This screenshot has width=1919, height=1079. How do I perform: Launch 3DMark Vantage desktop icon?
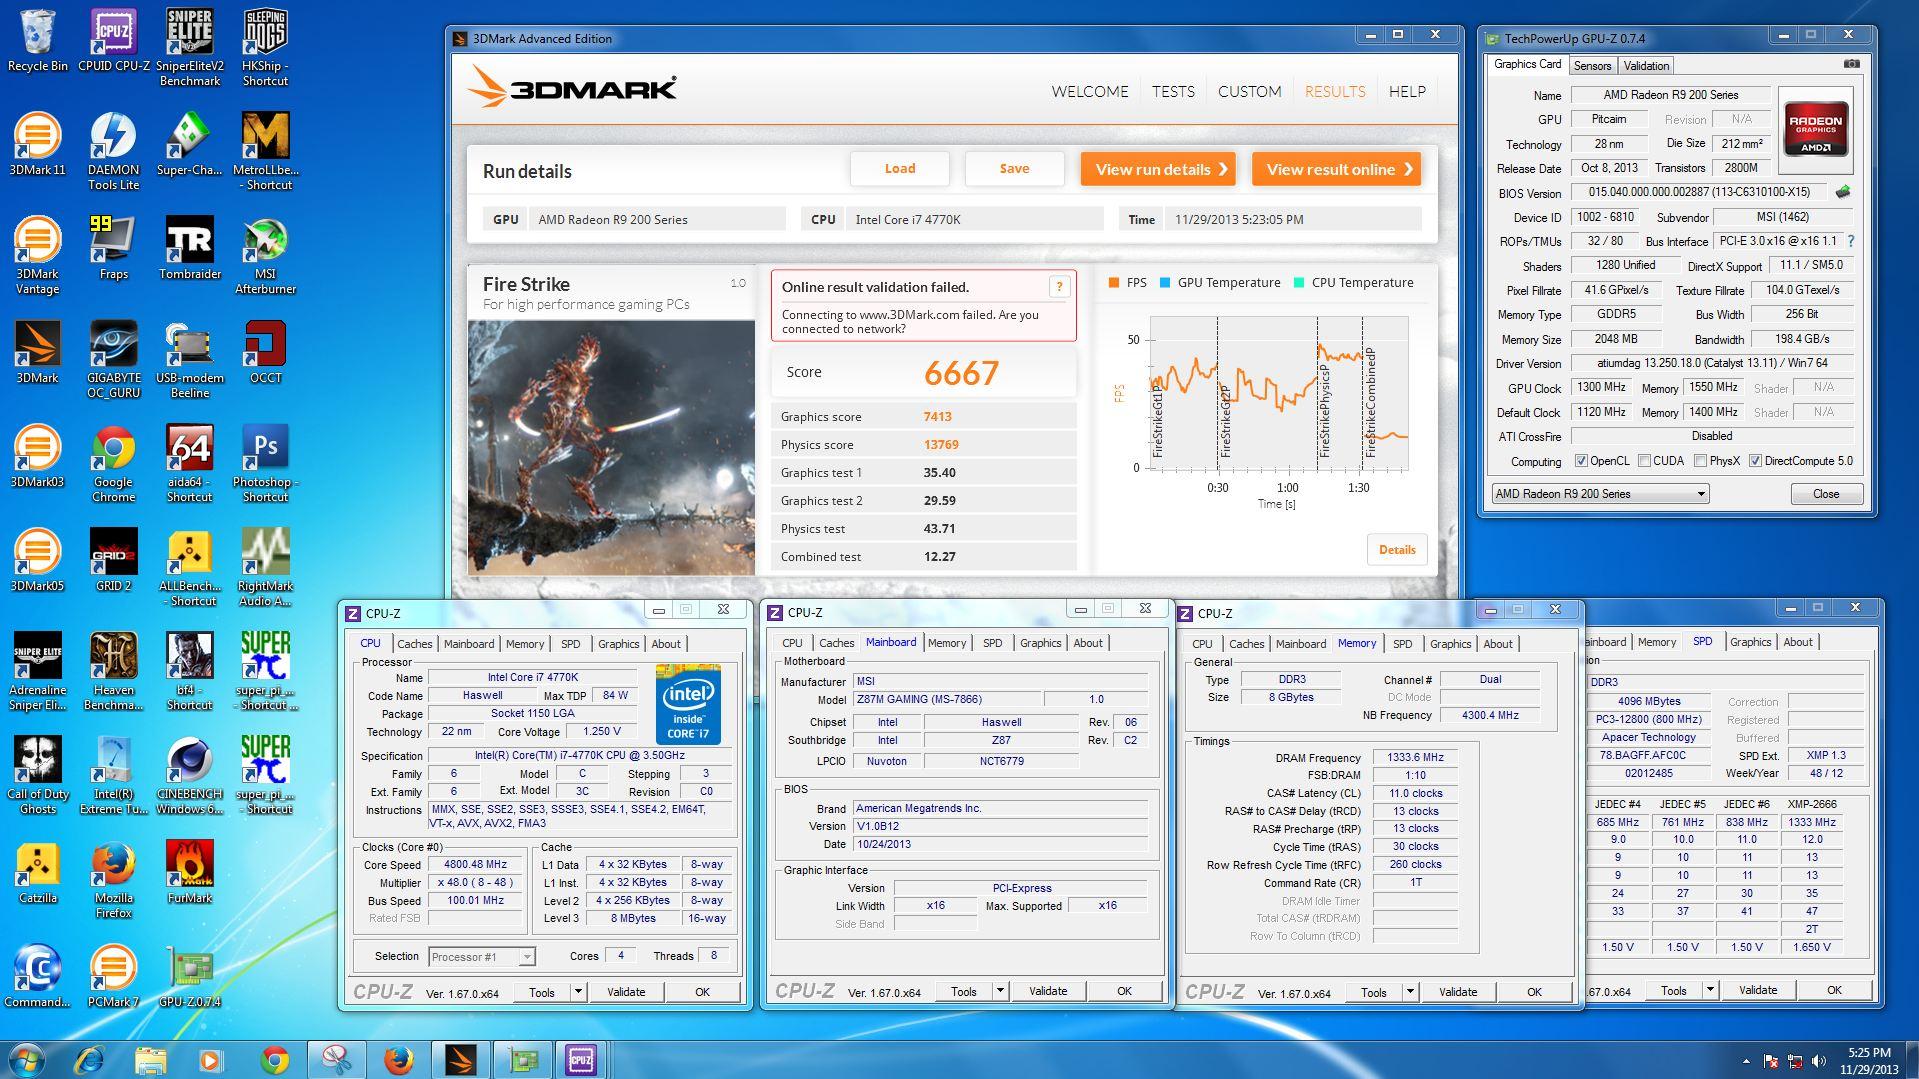(x=37, y=255)
